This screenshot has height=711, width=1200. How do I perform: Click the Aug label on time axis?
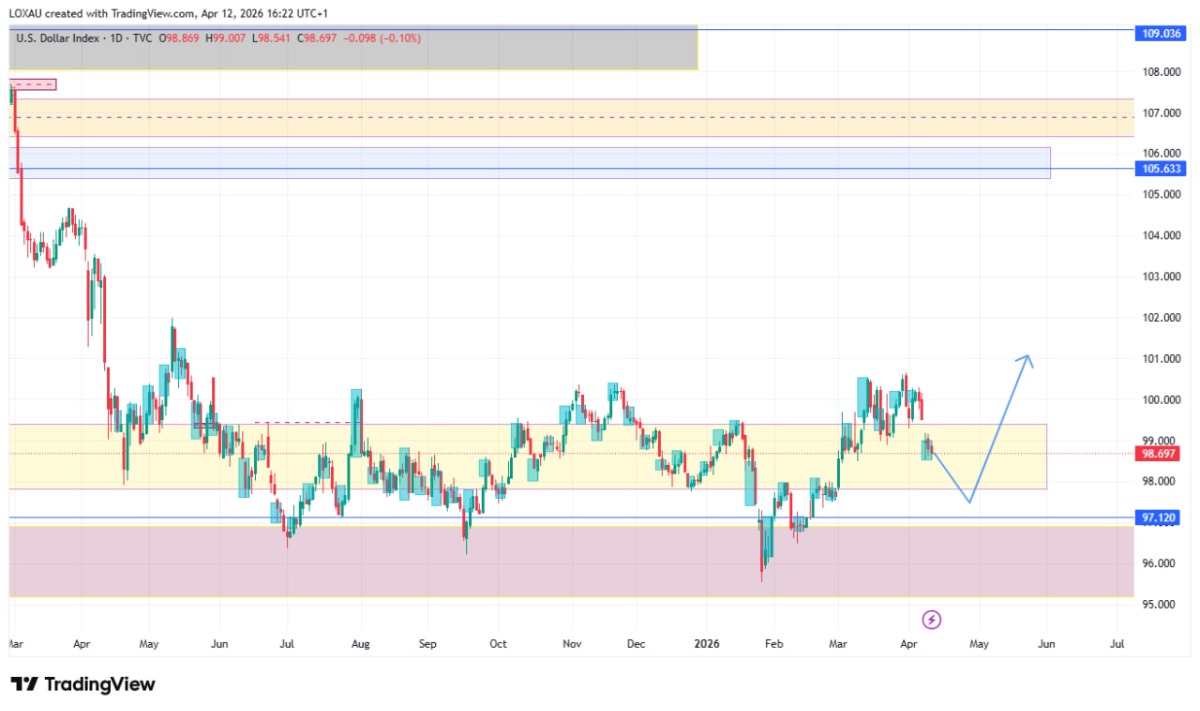(361, 644)
